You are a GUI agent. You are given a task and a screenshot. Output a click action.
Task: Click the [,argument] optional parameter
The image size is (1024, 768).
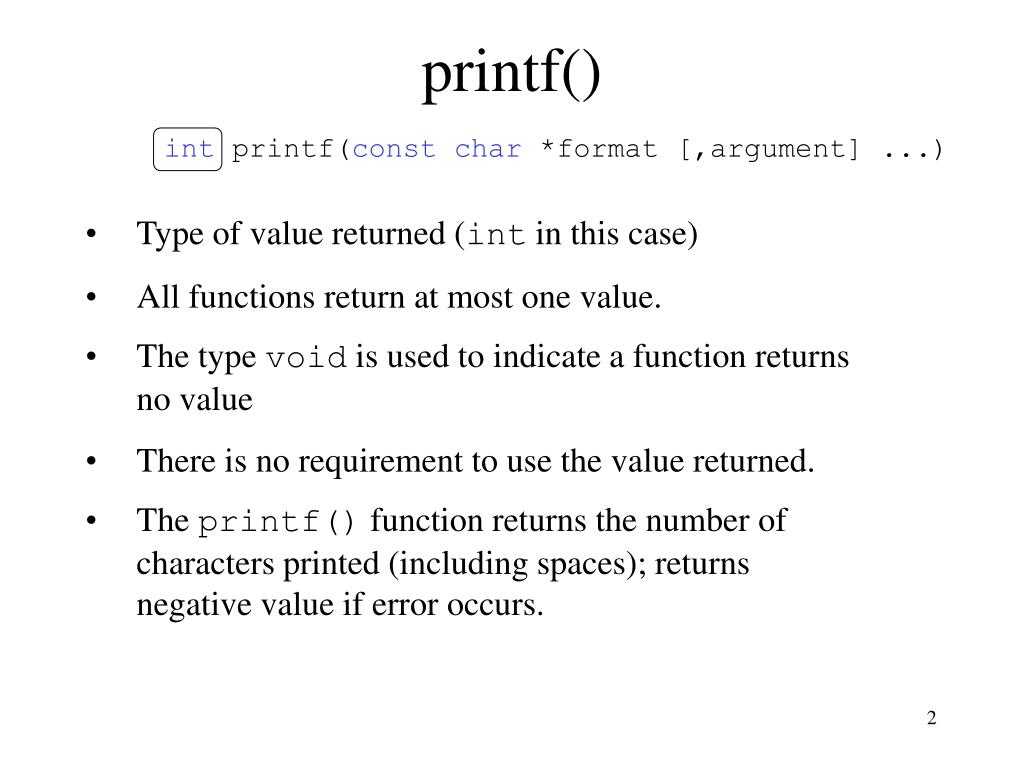tap(769, 150)
